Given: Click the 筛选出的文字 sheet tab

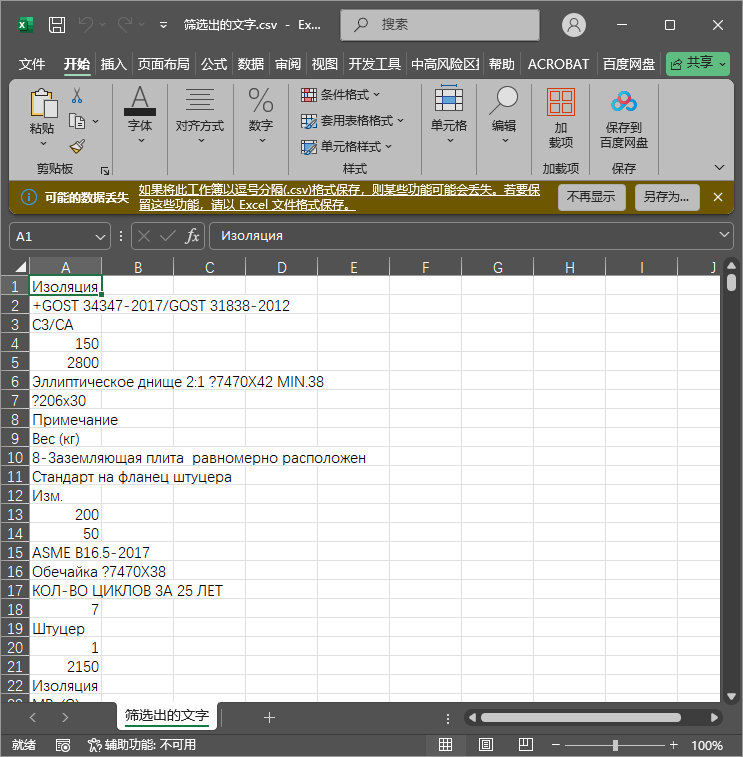Looking at the screenshot, I should (x=167, y=715).
